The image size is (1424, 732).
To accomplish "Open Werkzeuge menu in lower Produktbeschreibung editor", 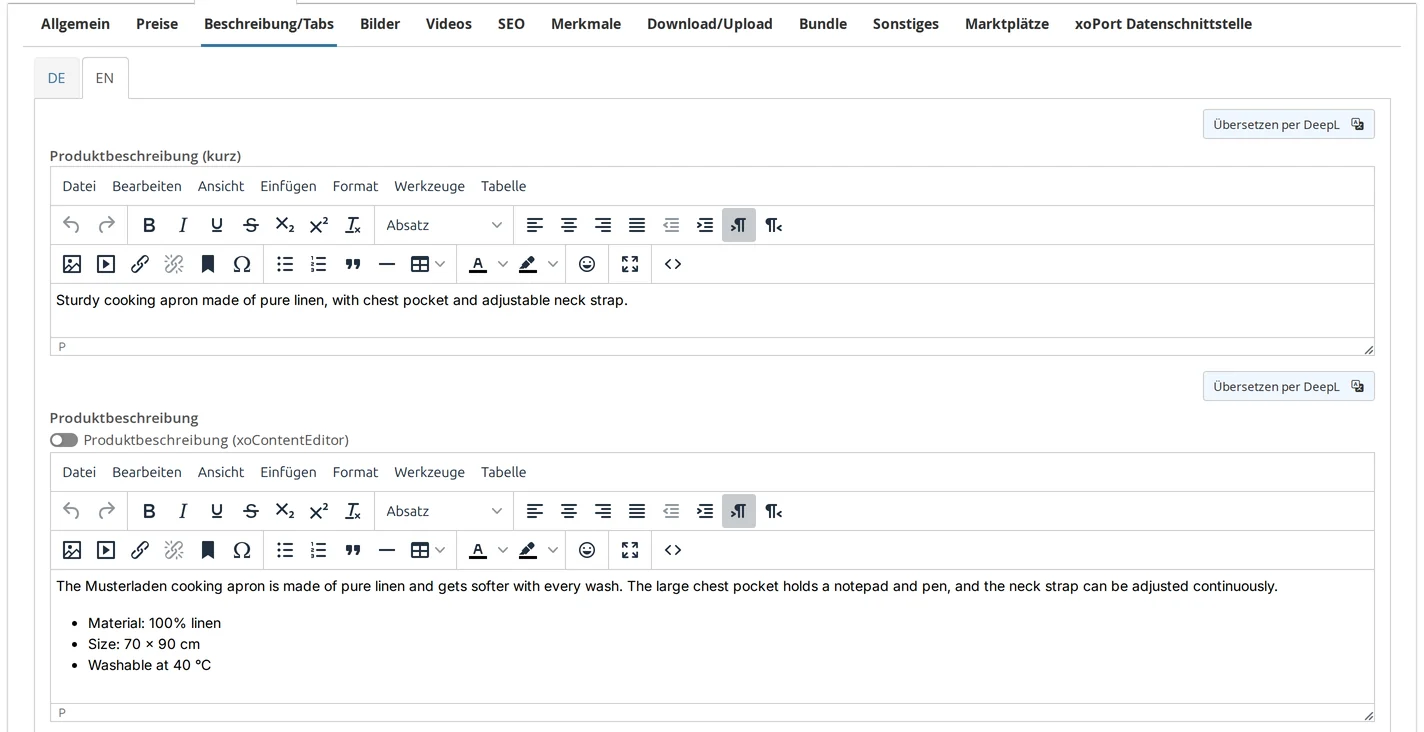I will pyautogui.click(x=429, y=472).
